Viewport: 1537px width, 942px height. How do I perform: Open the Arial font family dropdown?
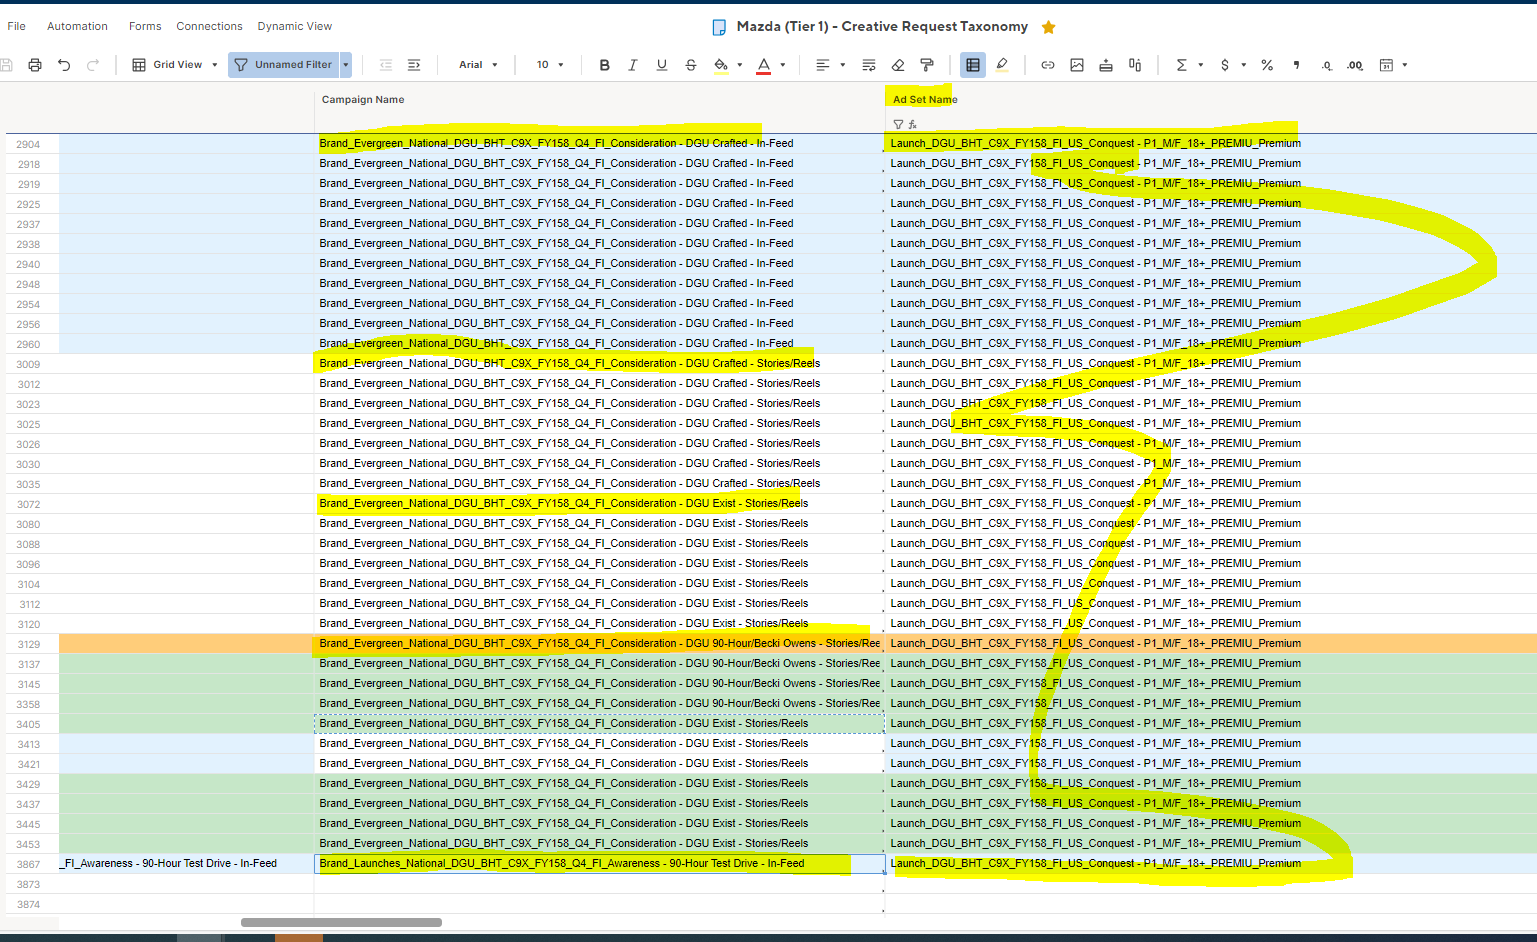(478, 65)
